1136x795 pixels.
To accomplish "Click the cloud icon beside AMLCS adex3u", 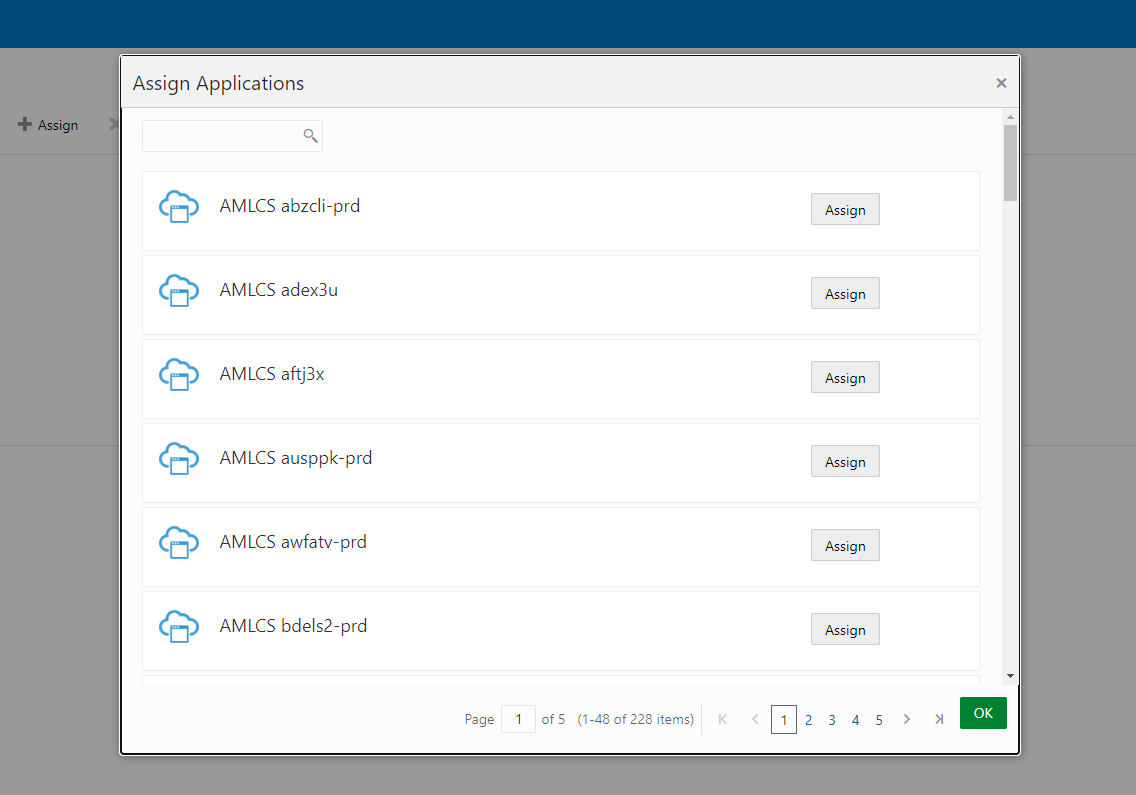I will click(179, 291).
